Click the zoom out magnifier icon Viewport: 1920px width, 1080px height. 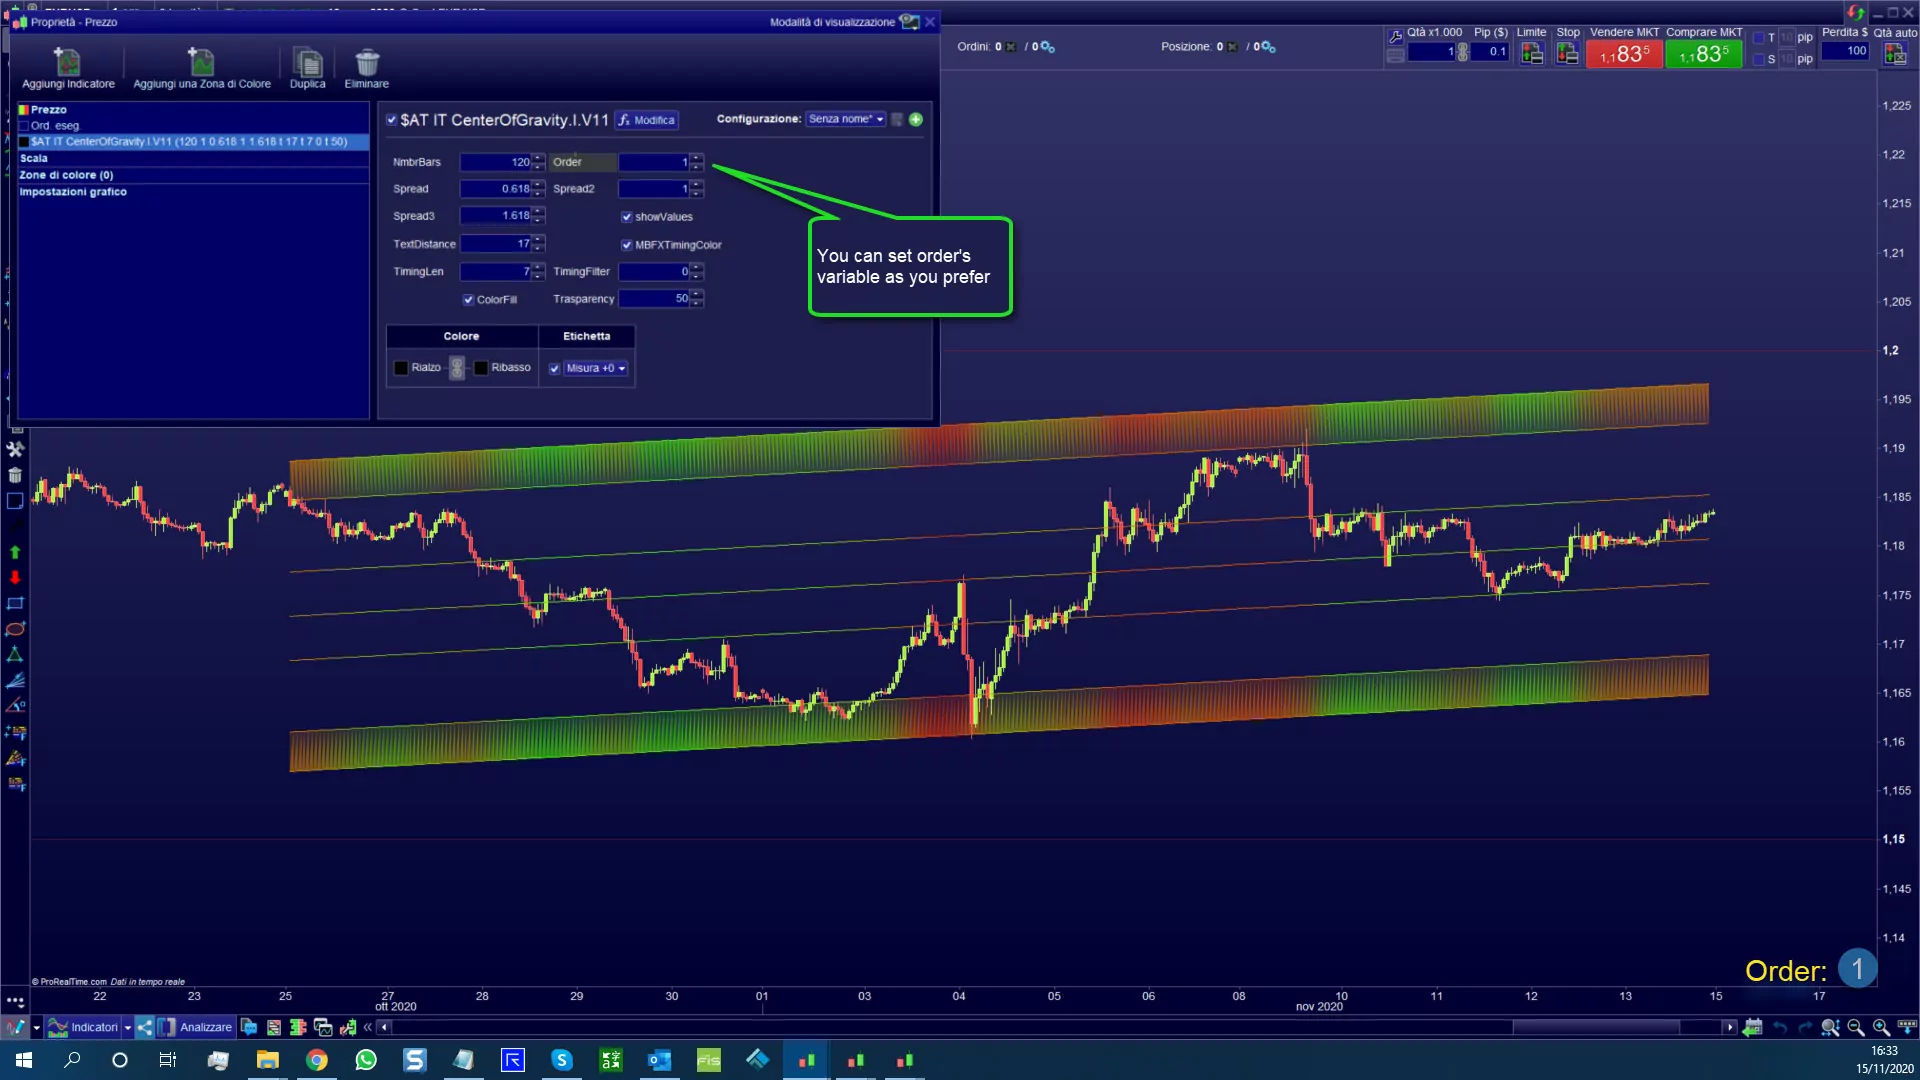pyautogui.click(x=1856, y=1027)
